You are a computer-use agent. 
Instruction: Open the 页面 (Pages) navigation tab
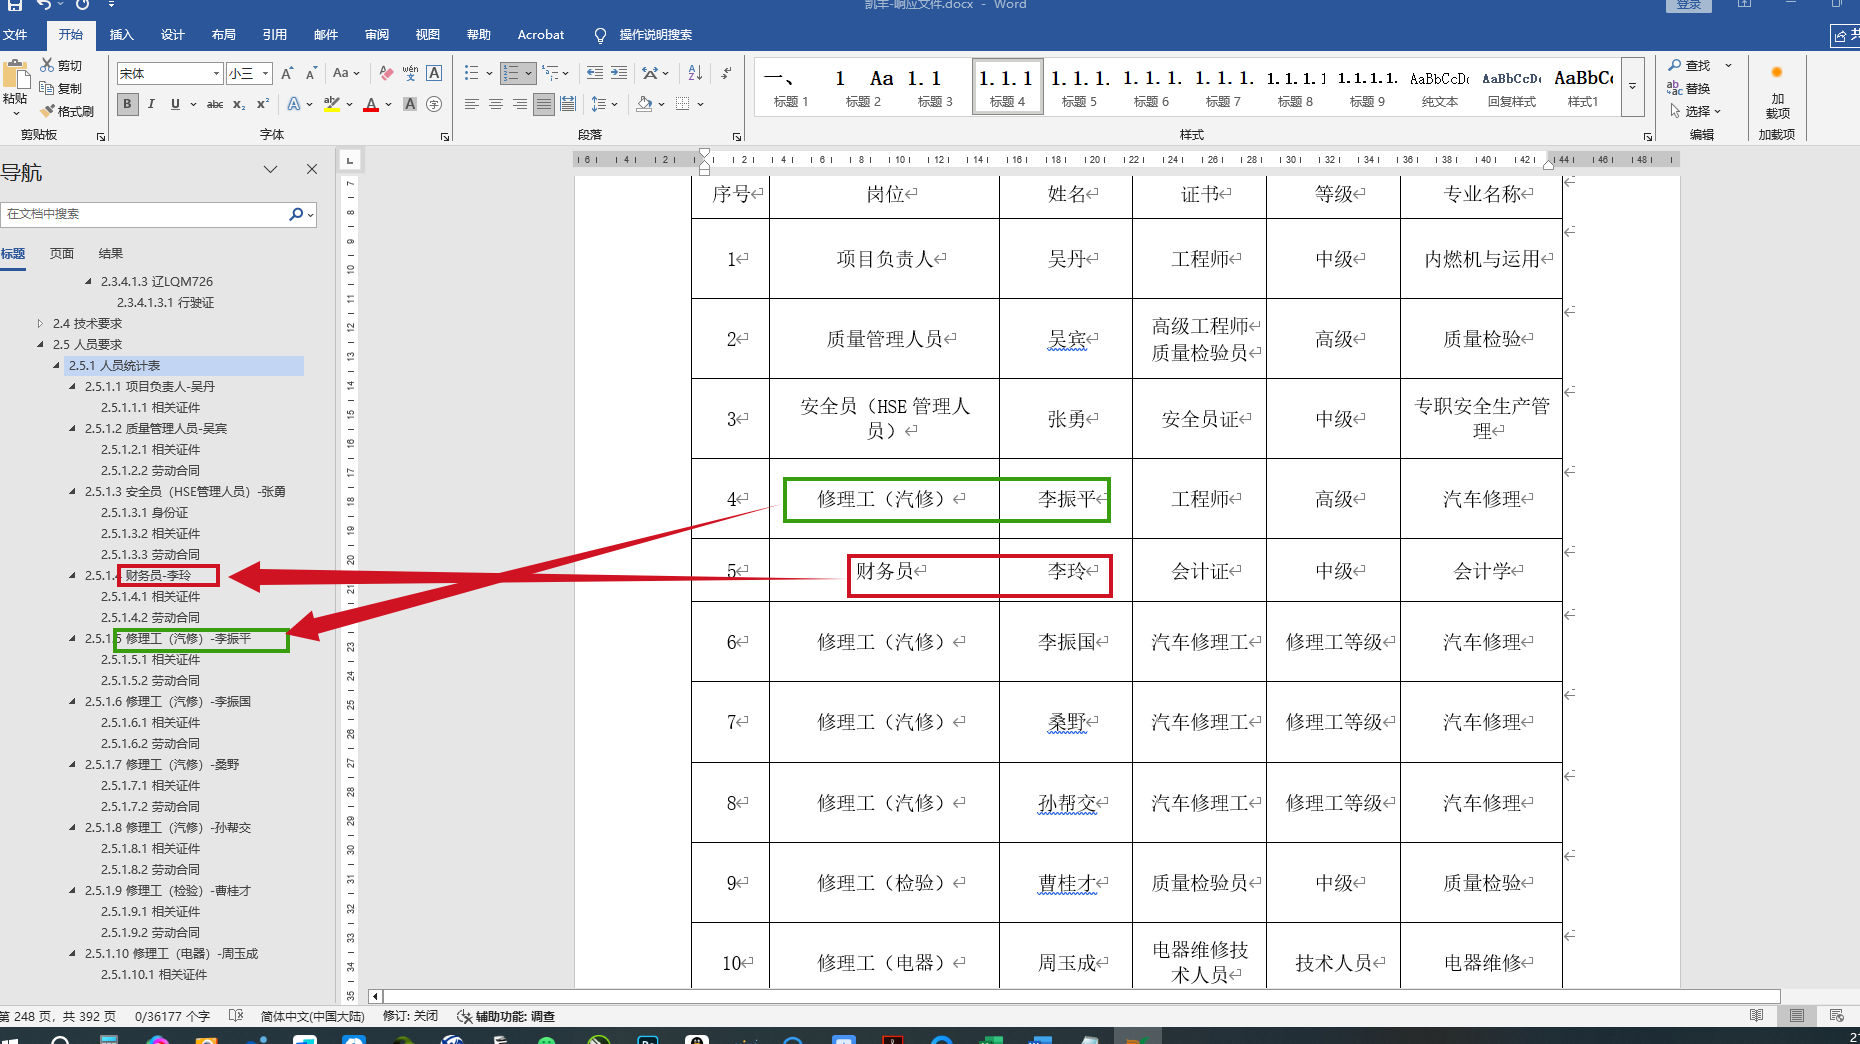[x=62, y=253]
